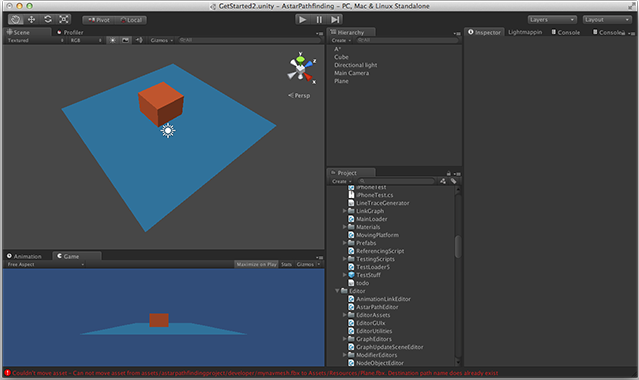Select the Hand tool in toolbar
The image size is (639, 380).
tap(16, 20)
